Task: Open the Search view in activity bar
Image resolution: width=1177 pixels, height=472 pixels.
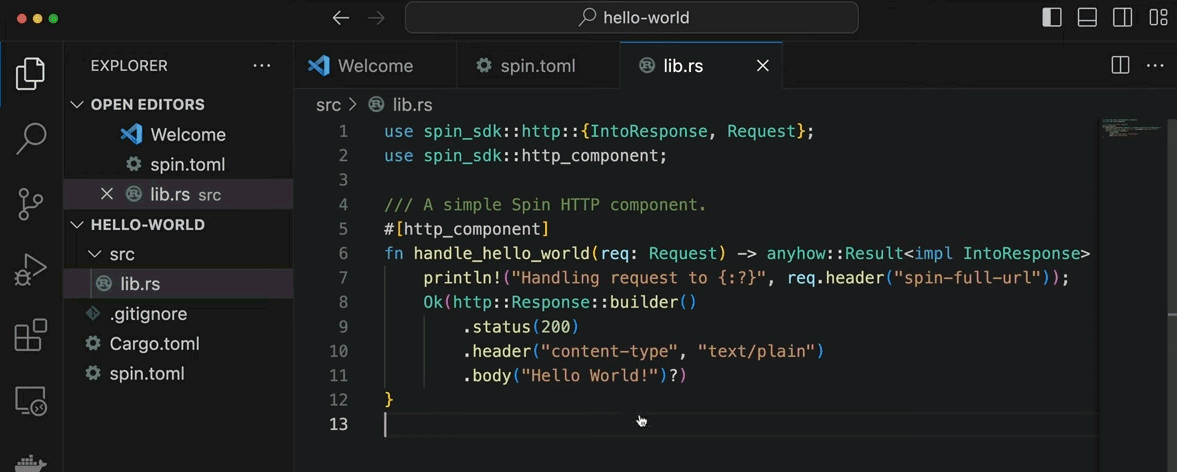Action: (x=31, y=139)
